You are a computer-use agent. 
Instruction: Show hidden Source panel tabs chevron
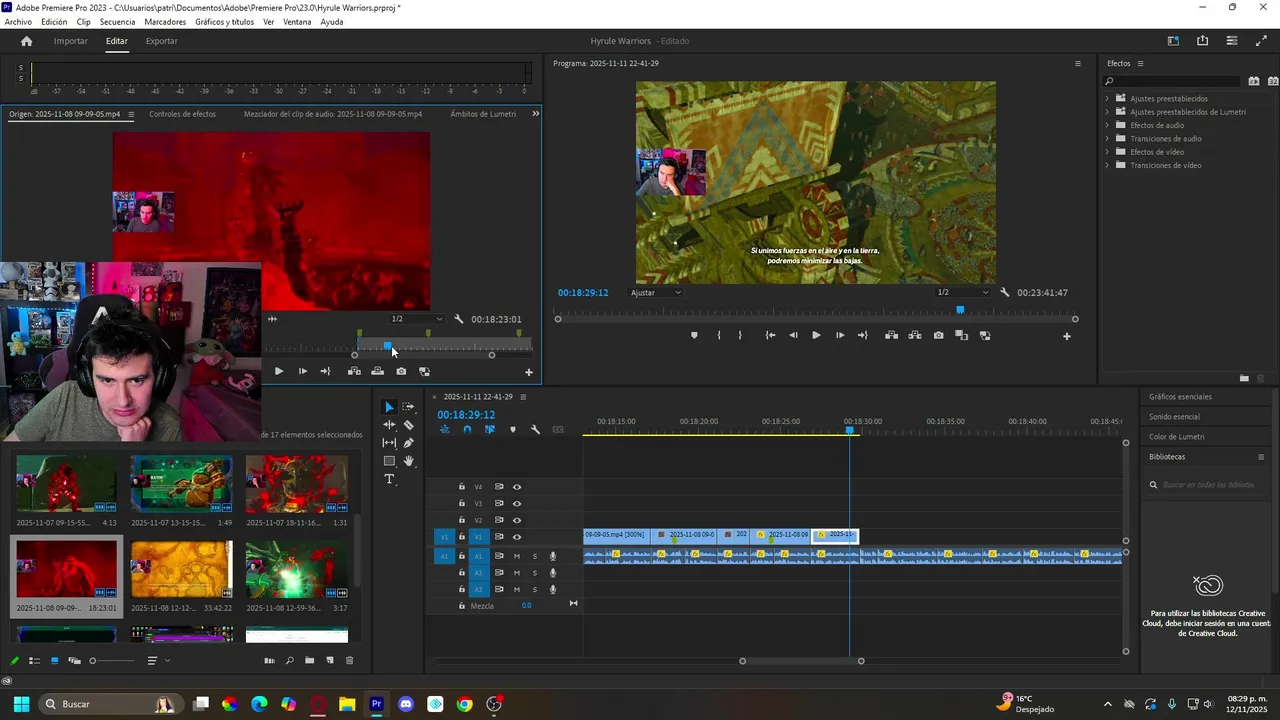coord(535,114)
